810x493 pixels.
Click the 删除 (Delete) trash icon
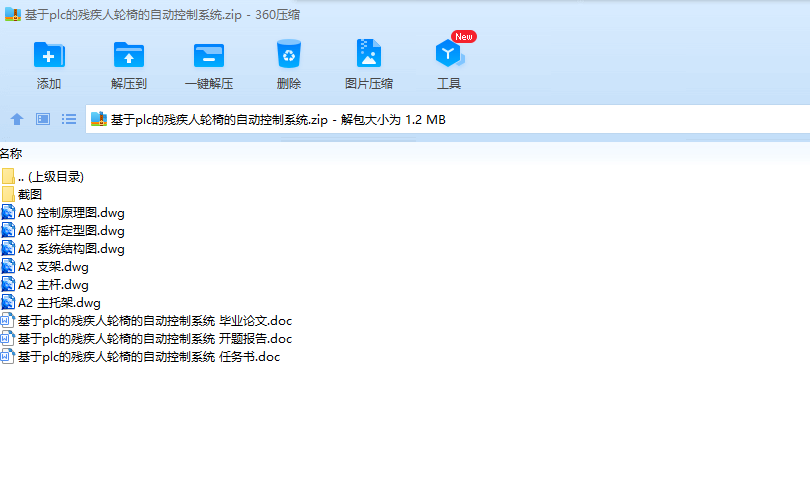pos(289,54)
